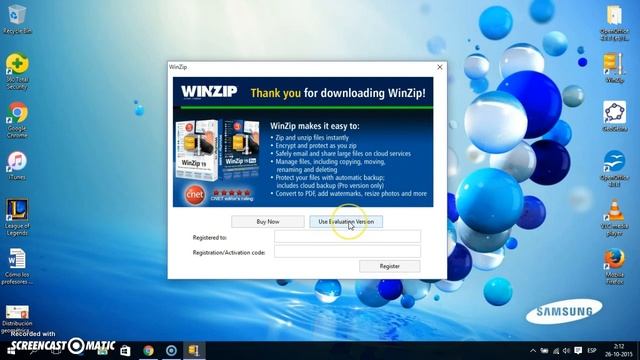Launch WinZip from the desktop shortcut
640x360 pixels.
[x=614, y=67]
